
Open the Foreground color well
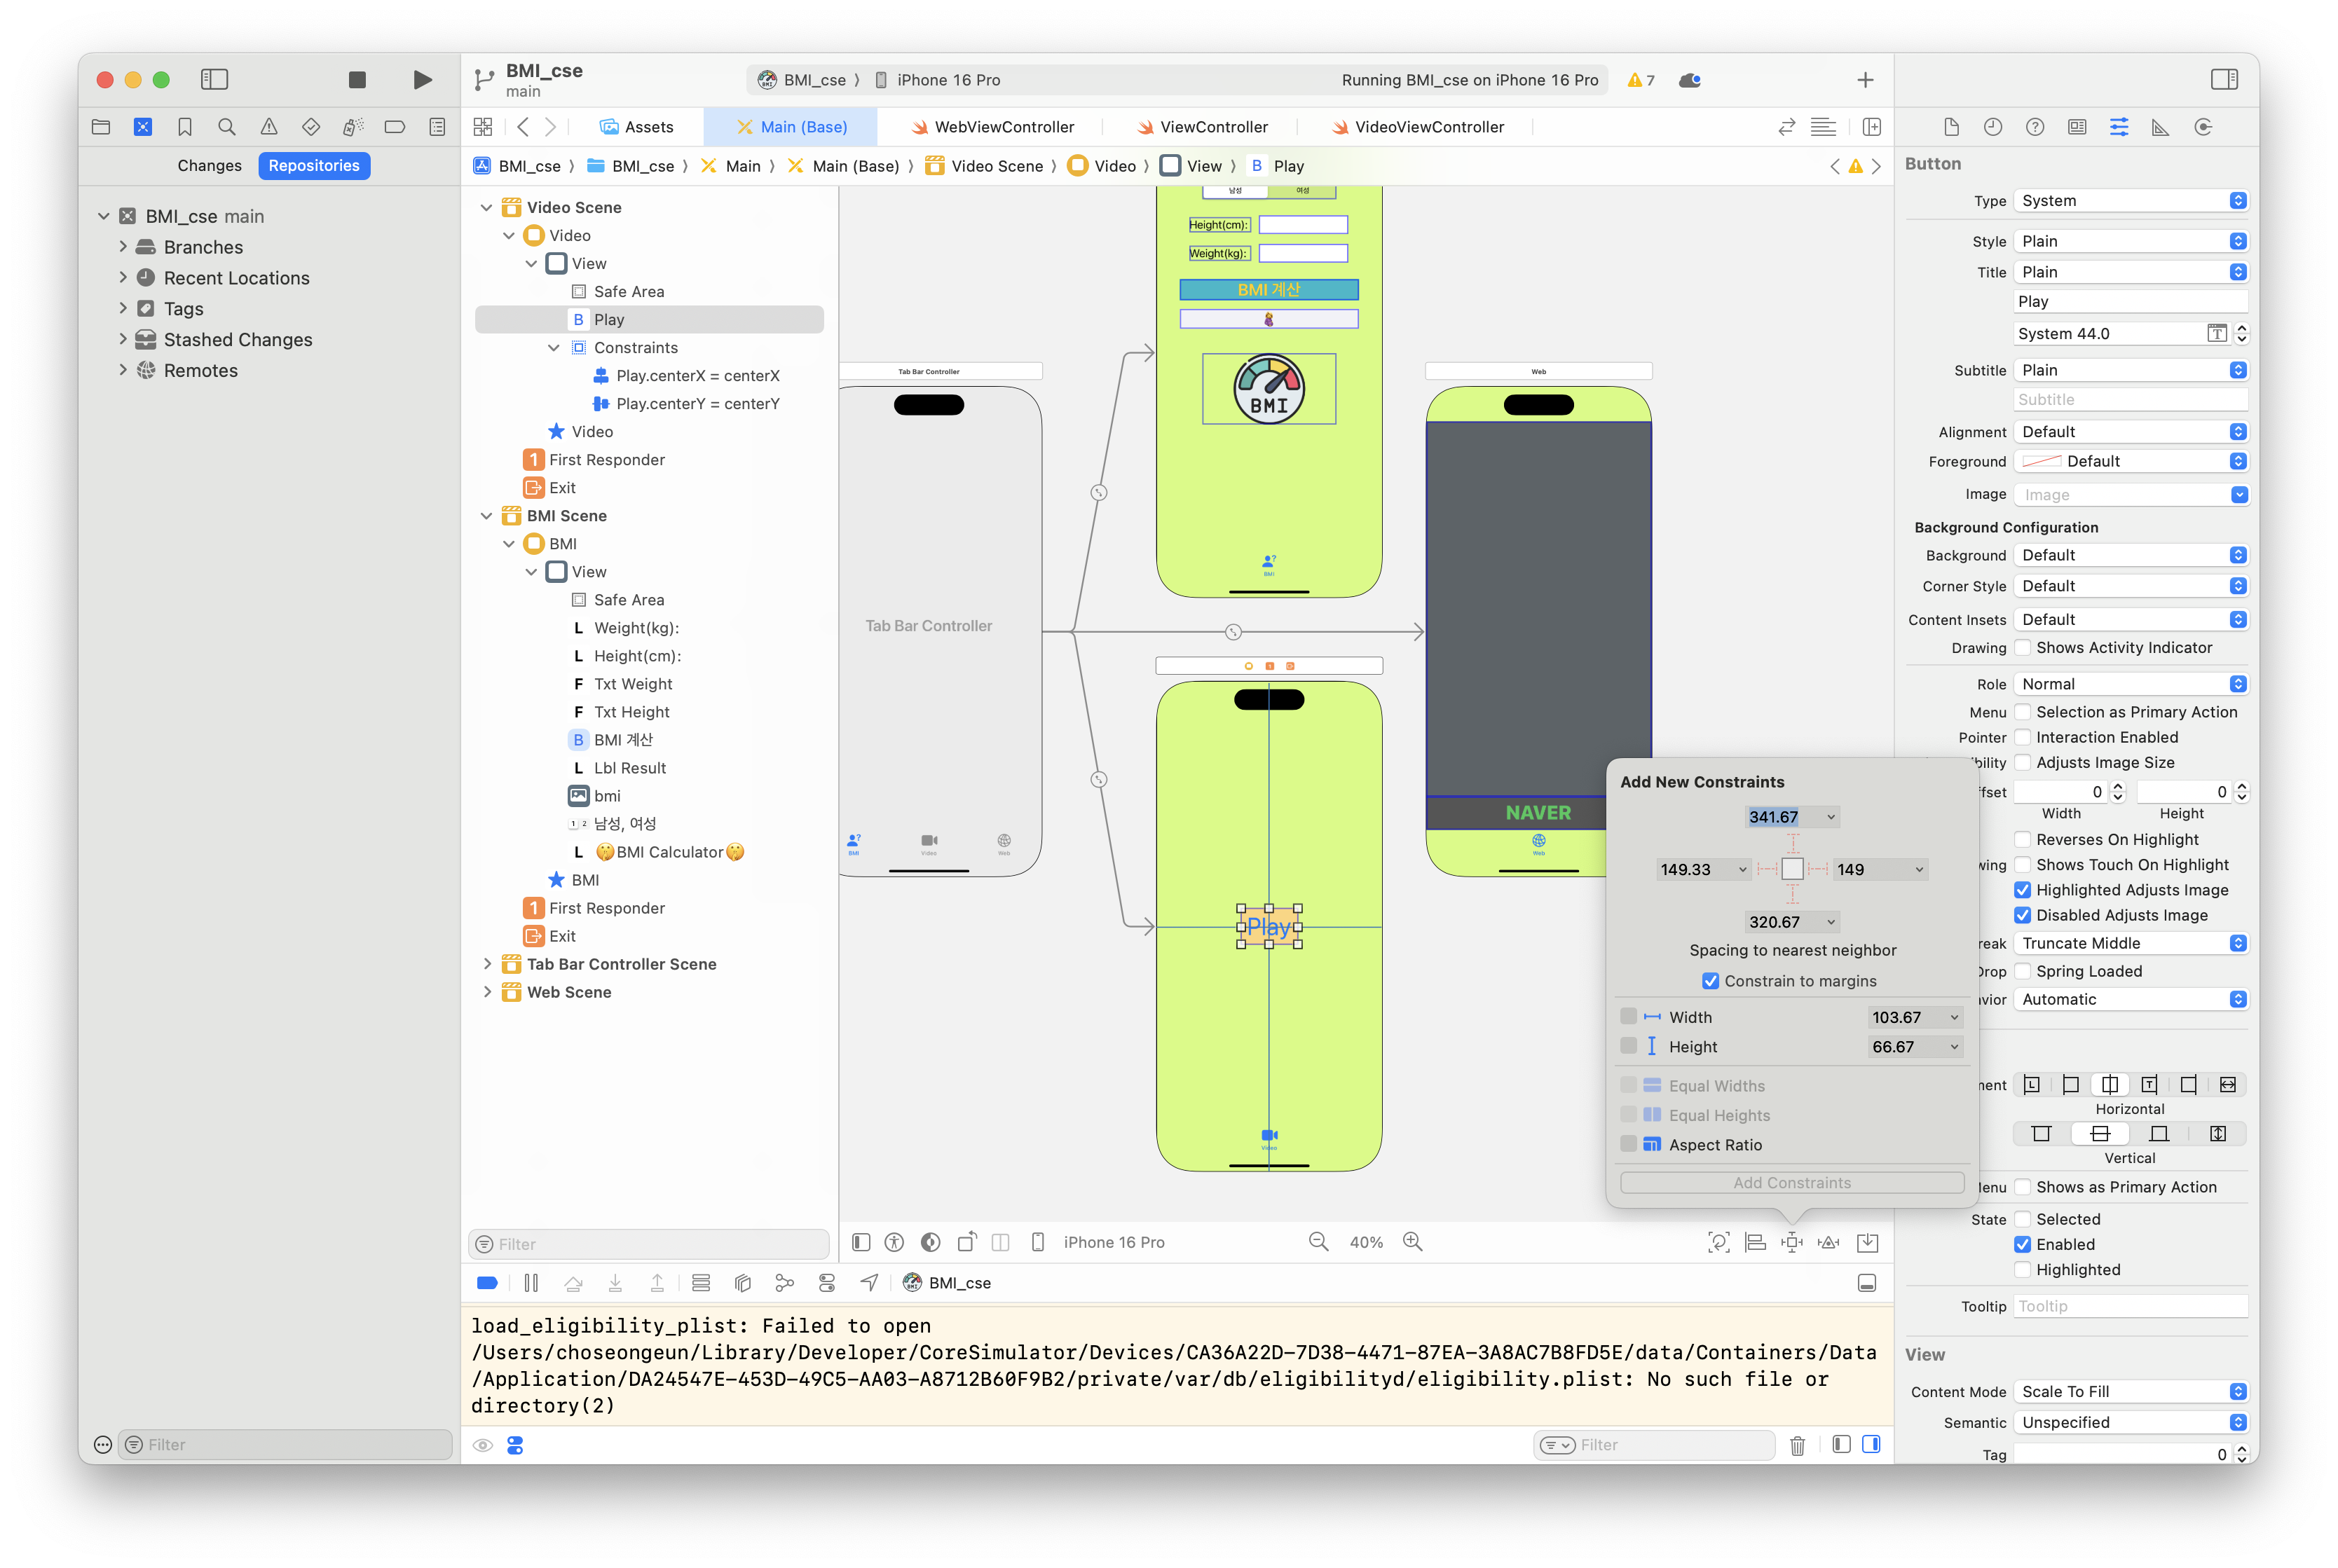pos(2041,461)
